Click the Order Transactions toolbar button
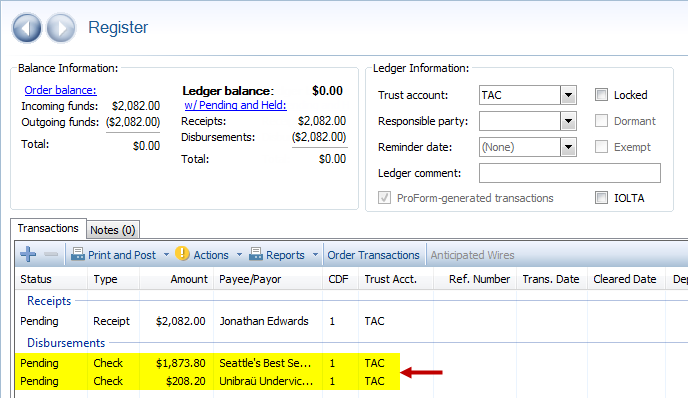The height and width of the screenshot is (398, 688). (x=373, y=255)
